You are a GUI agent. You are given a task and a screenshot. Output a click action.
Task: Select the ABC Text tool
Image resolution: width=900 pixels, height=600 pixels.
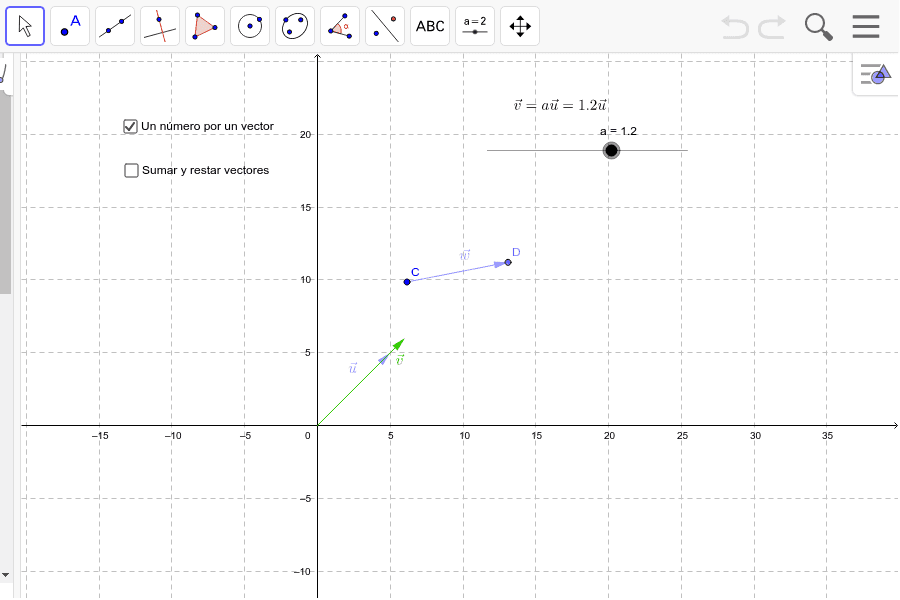430,26
